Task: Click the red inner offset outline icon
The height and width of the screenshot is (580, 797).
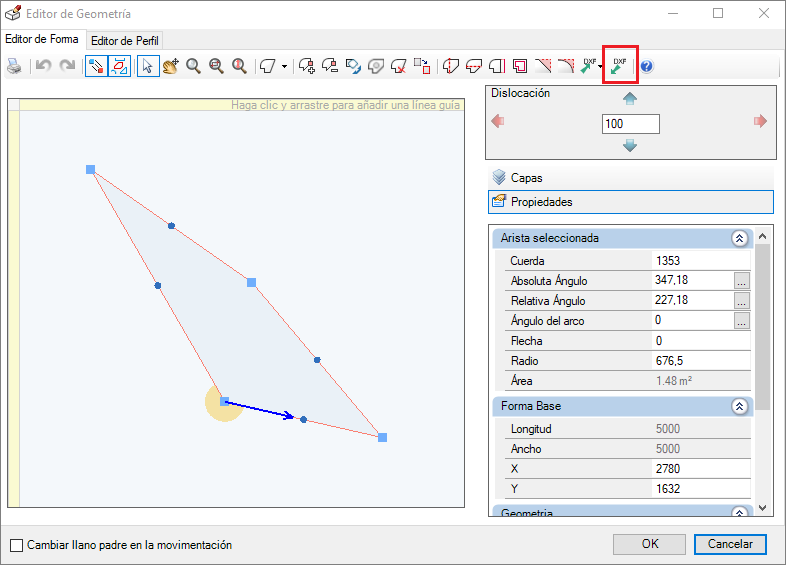Action: (x=520, y=66)
